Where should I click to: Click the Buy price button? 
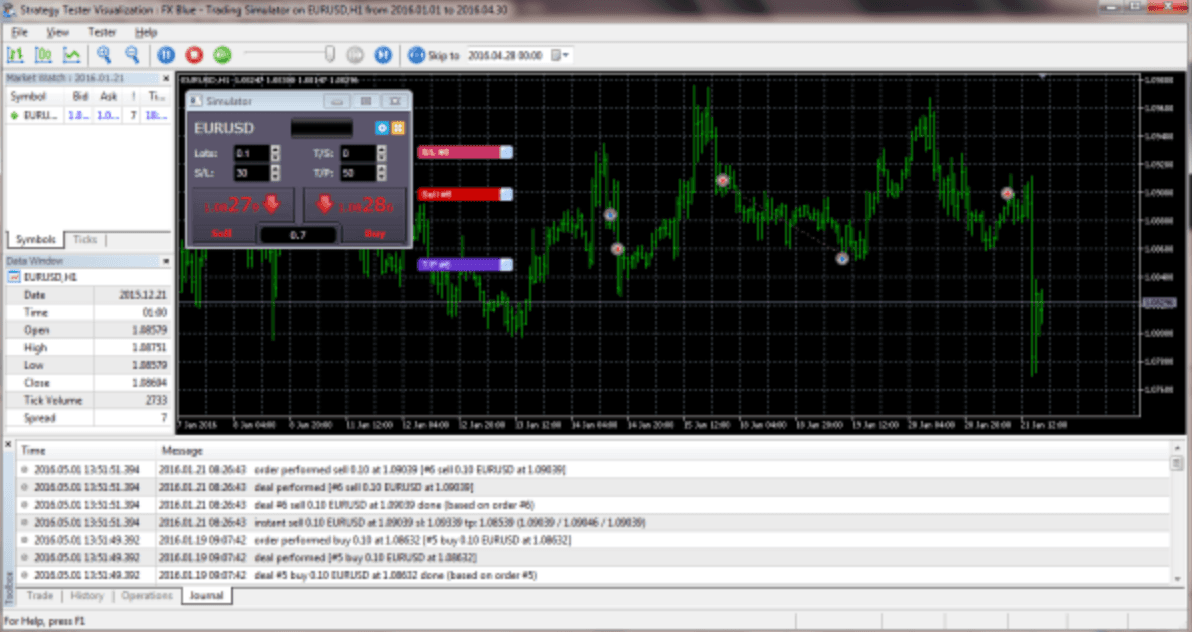click(x=354, y=205)
